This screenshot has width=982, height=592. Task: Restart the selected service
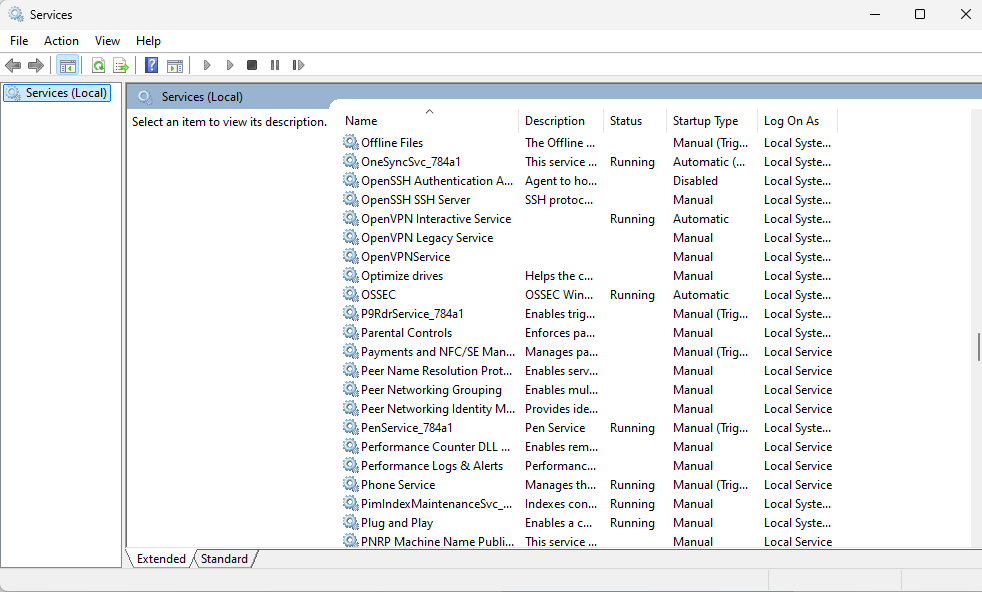(298, 65)
